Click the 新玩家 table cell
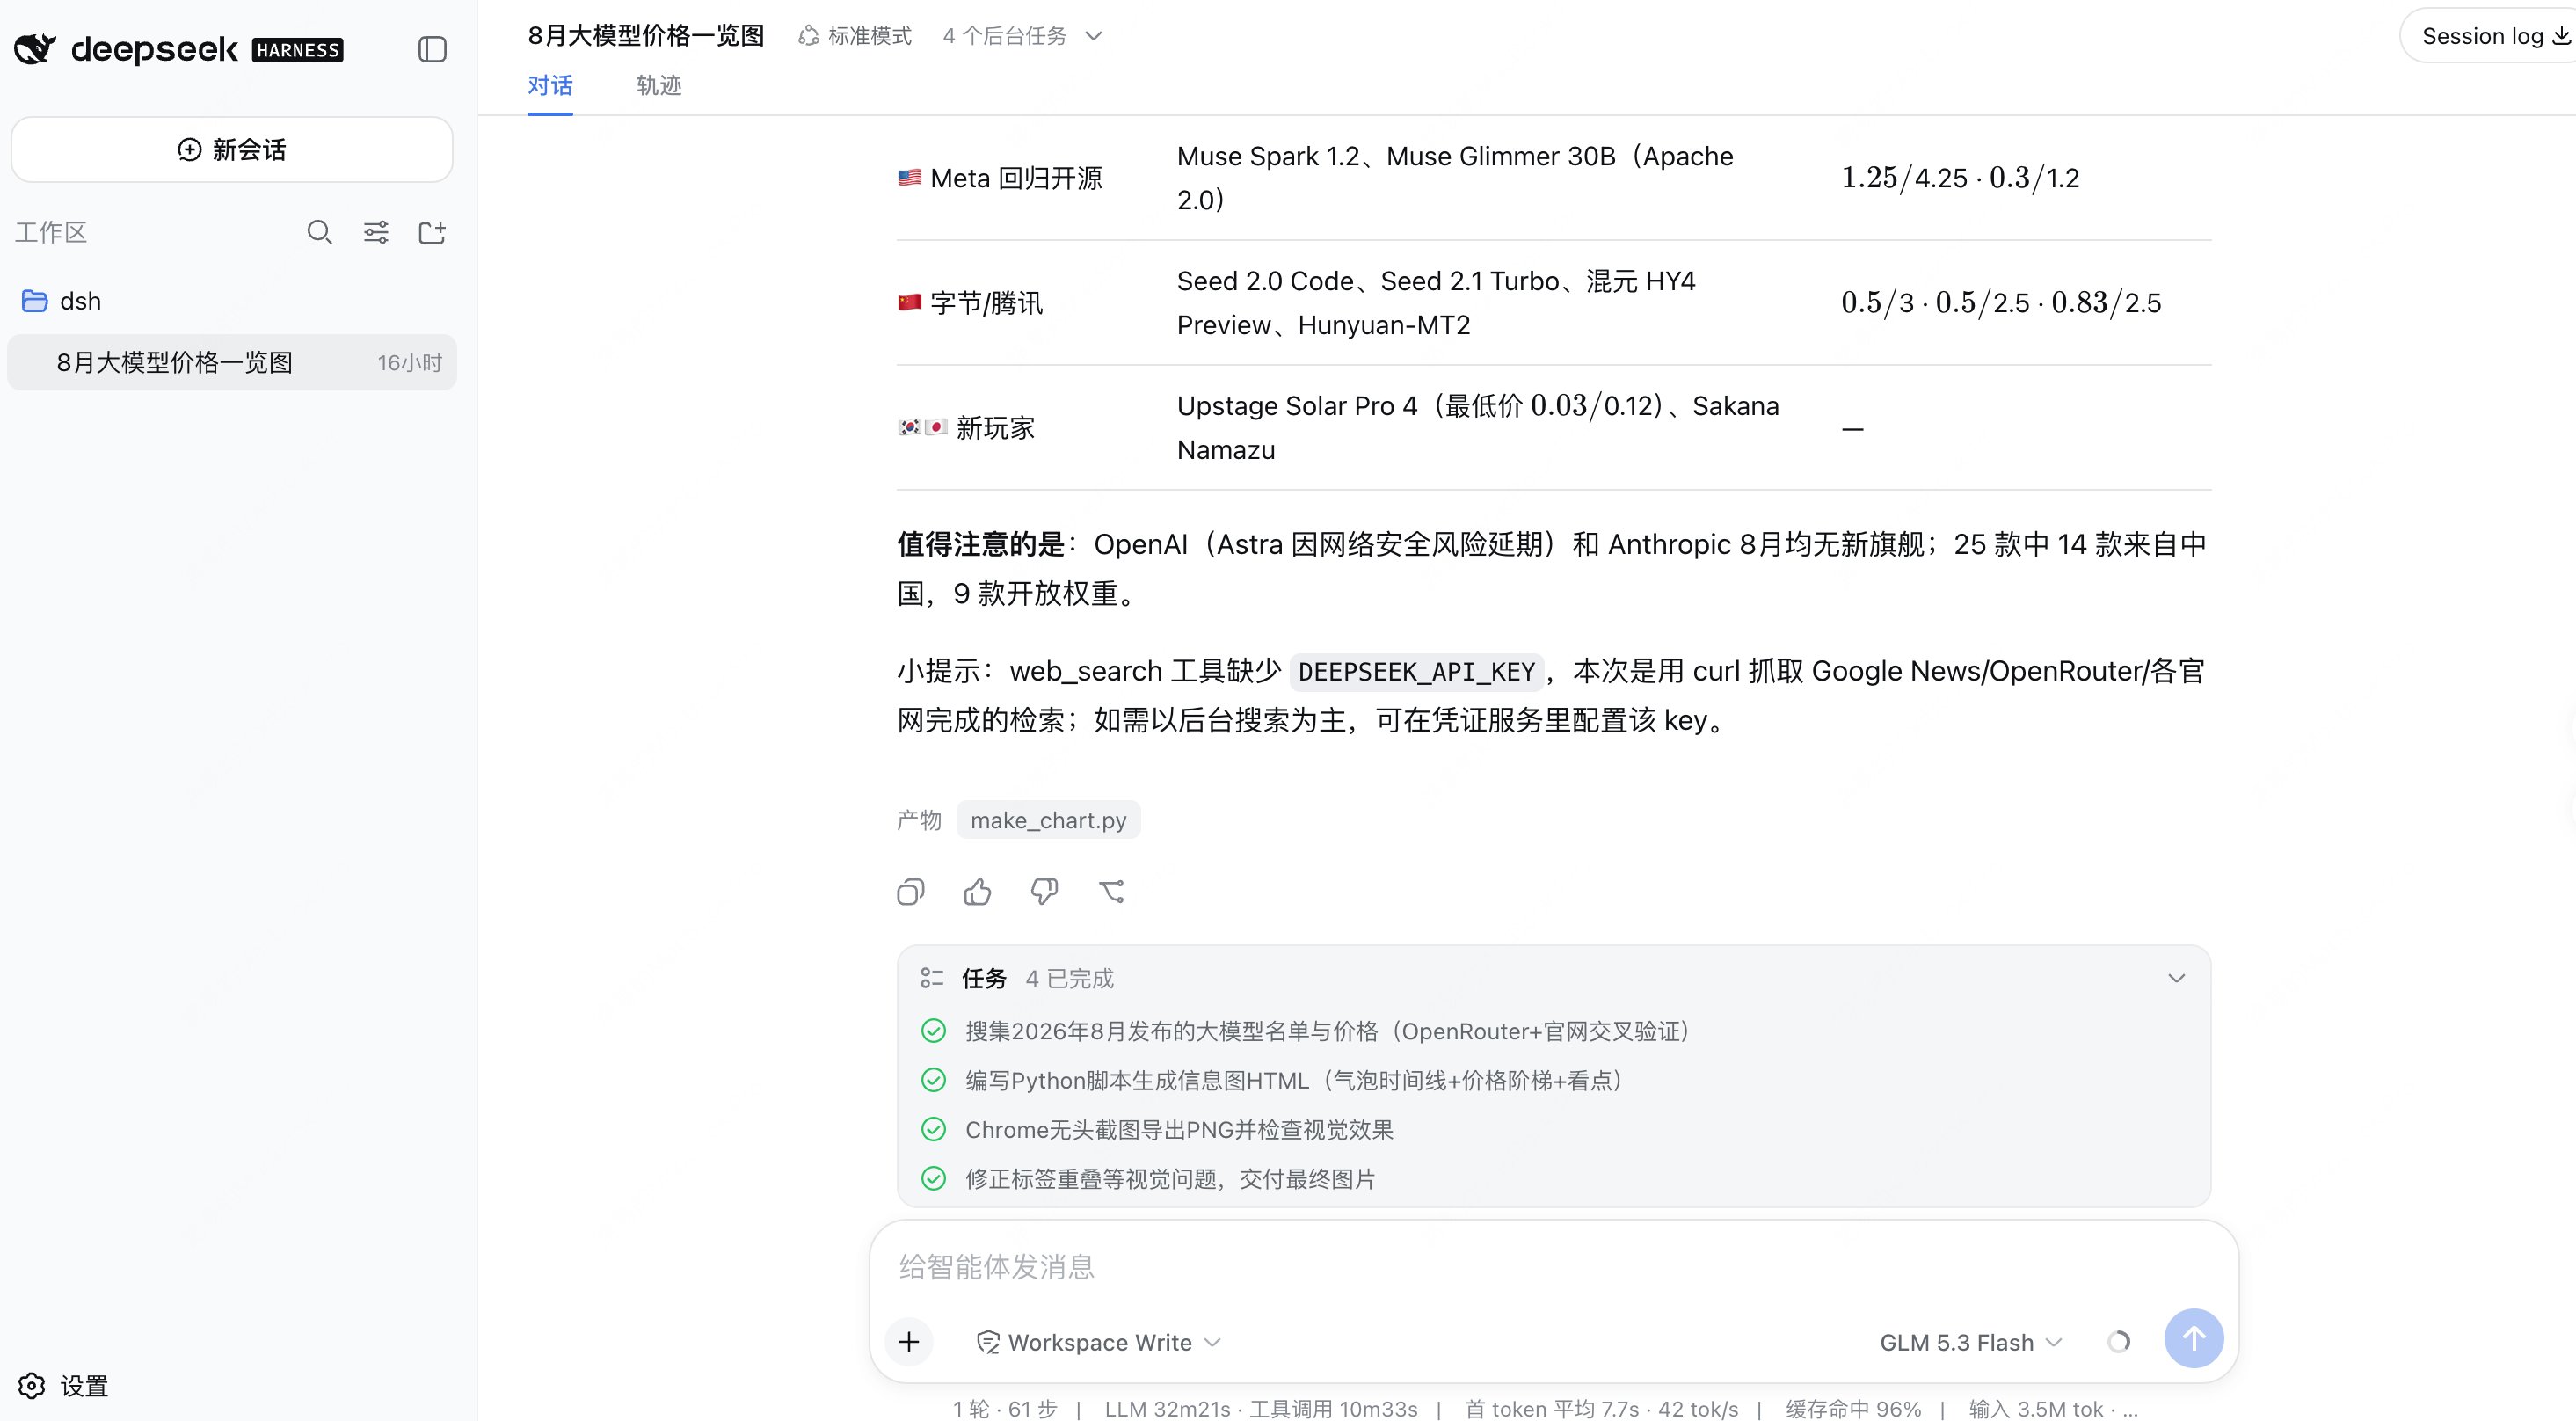 pos(966,428)
